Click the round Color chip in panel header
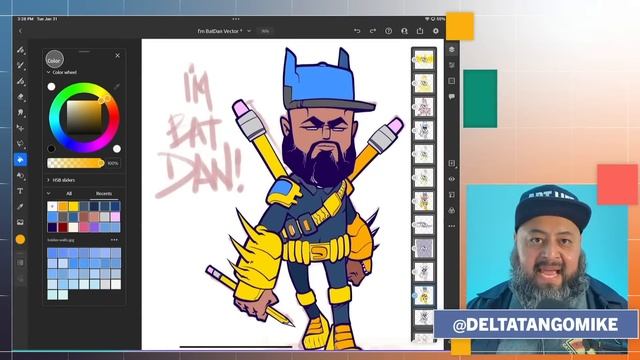This screenshot has width=640, height=360. coord(54,60)
